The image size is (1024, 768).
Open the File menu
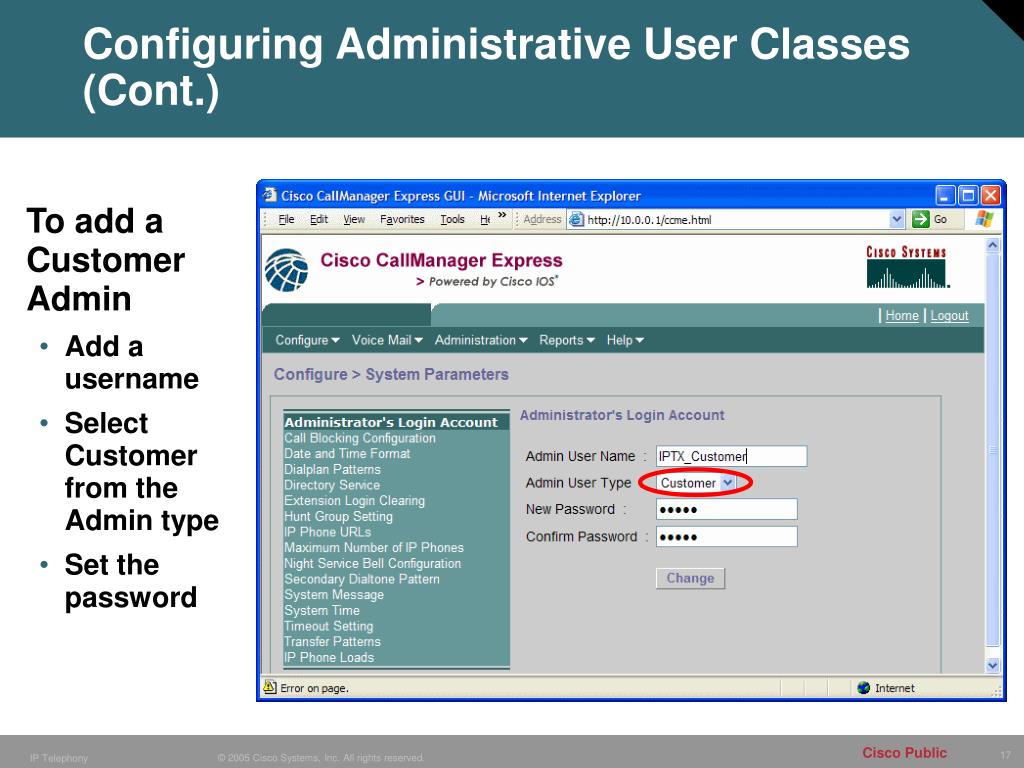(286, 219)
